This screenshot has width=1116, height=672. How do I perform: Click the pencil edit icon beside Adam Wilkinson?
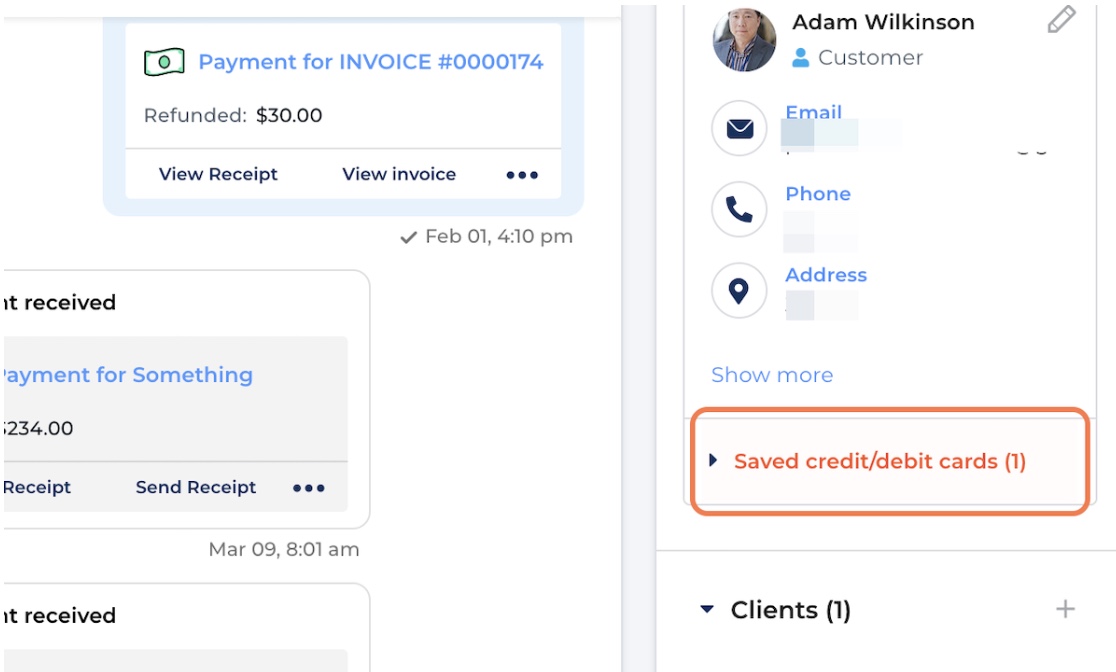tap(1061, 19)
